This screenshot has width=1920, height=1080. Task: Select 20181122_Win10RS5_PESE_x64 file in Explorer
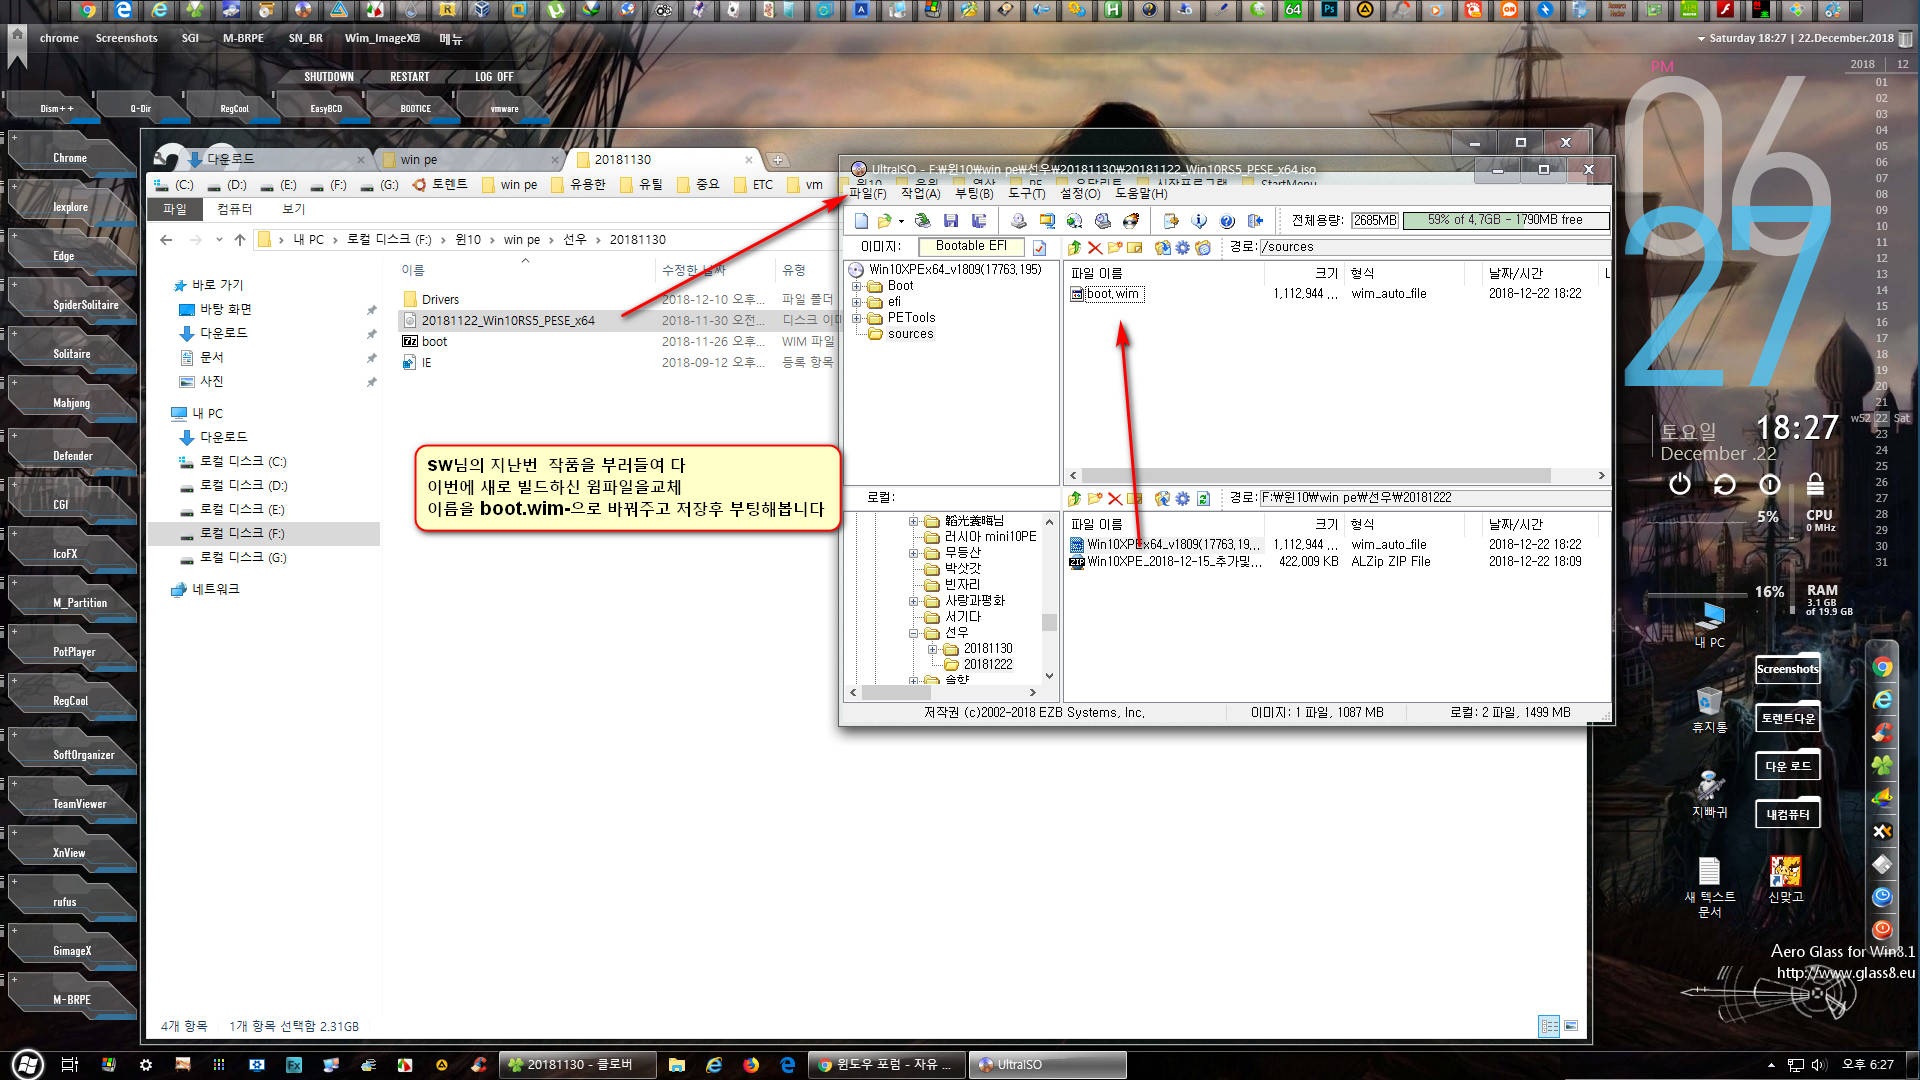pos(508,321)
